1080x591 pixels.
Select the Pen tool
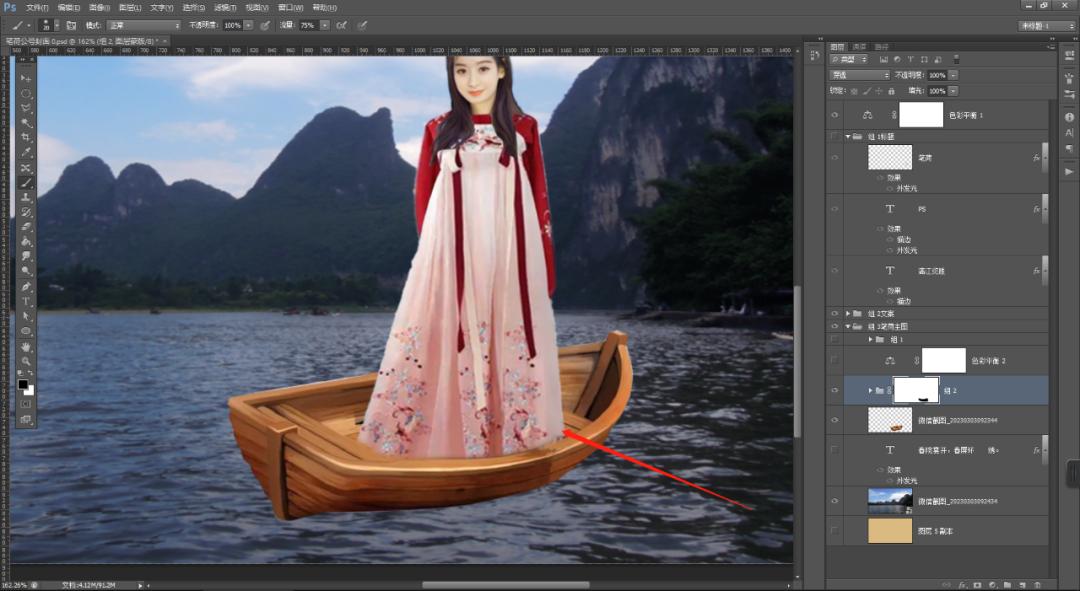point(25,287)
